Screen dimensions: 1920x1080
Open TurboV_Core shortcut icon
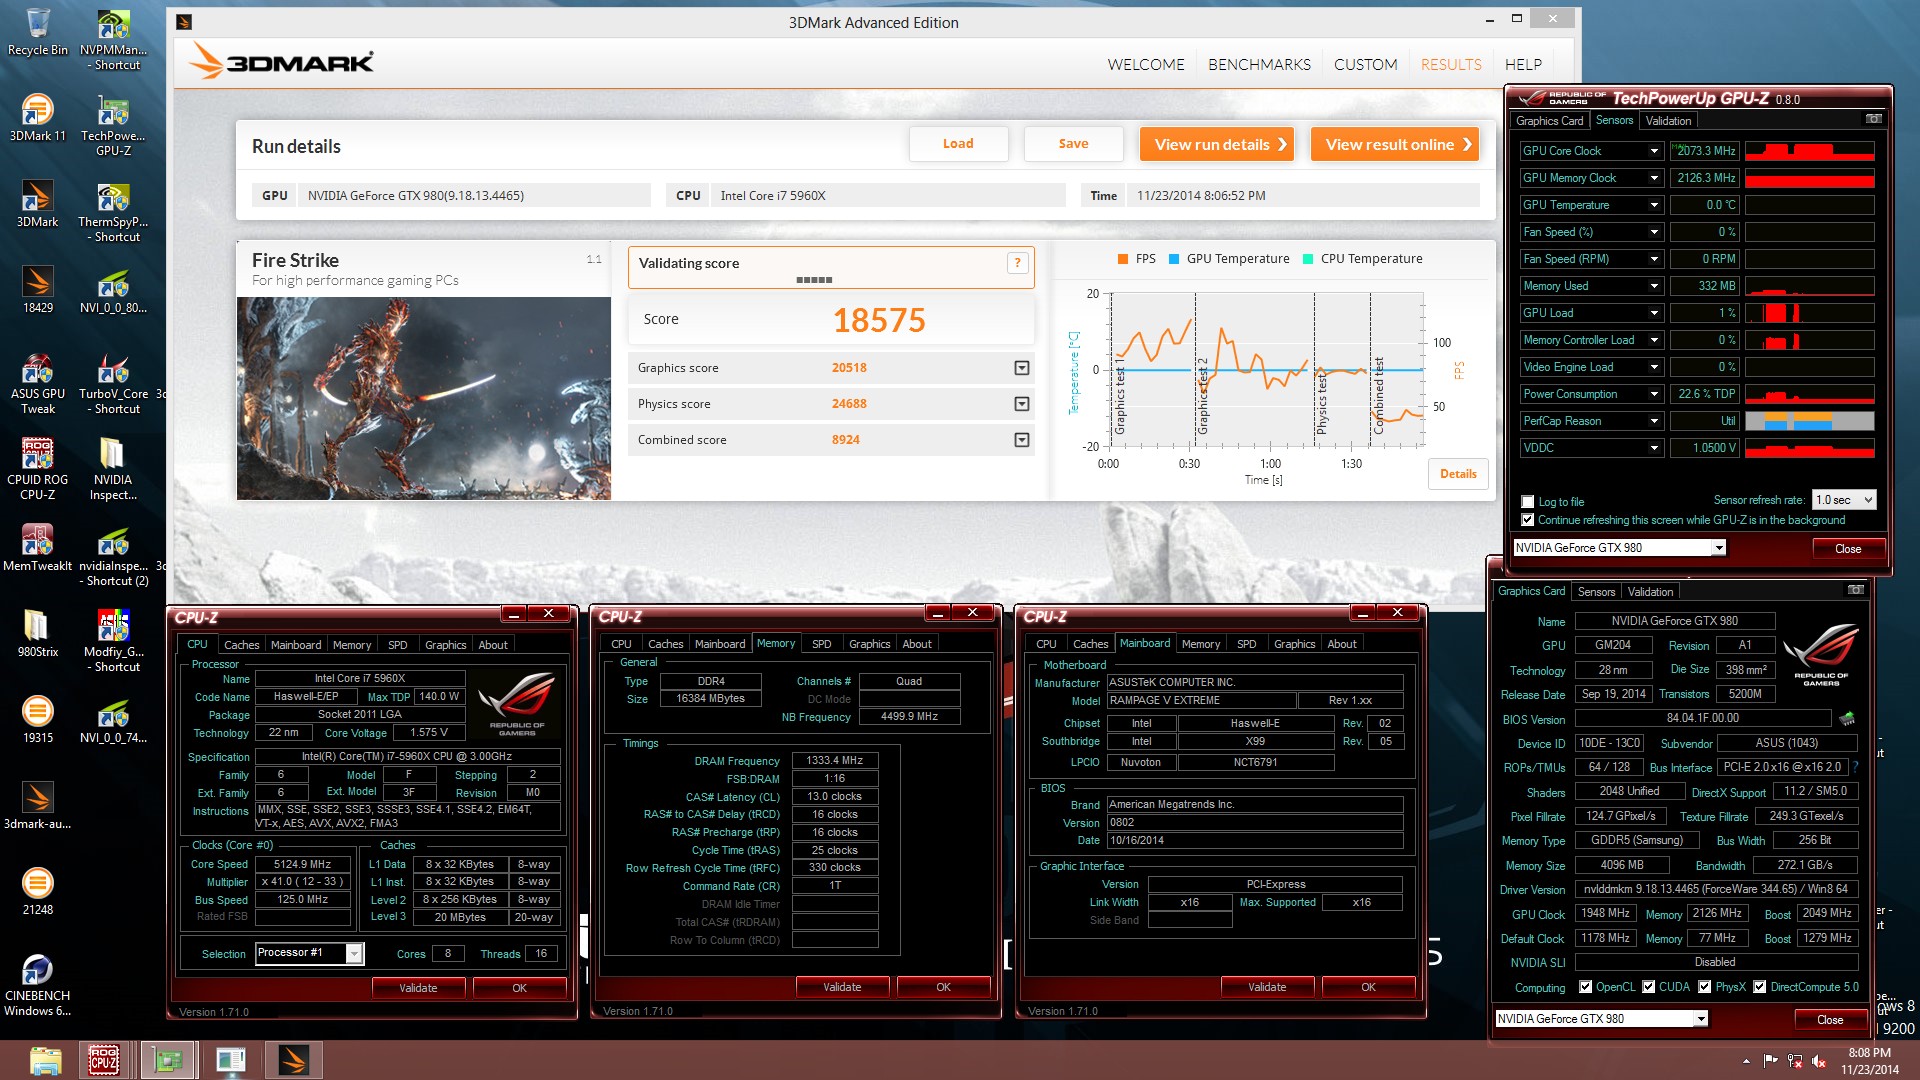(113, 383)
